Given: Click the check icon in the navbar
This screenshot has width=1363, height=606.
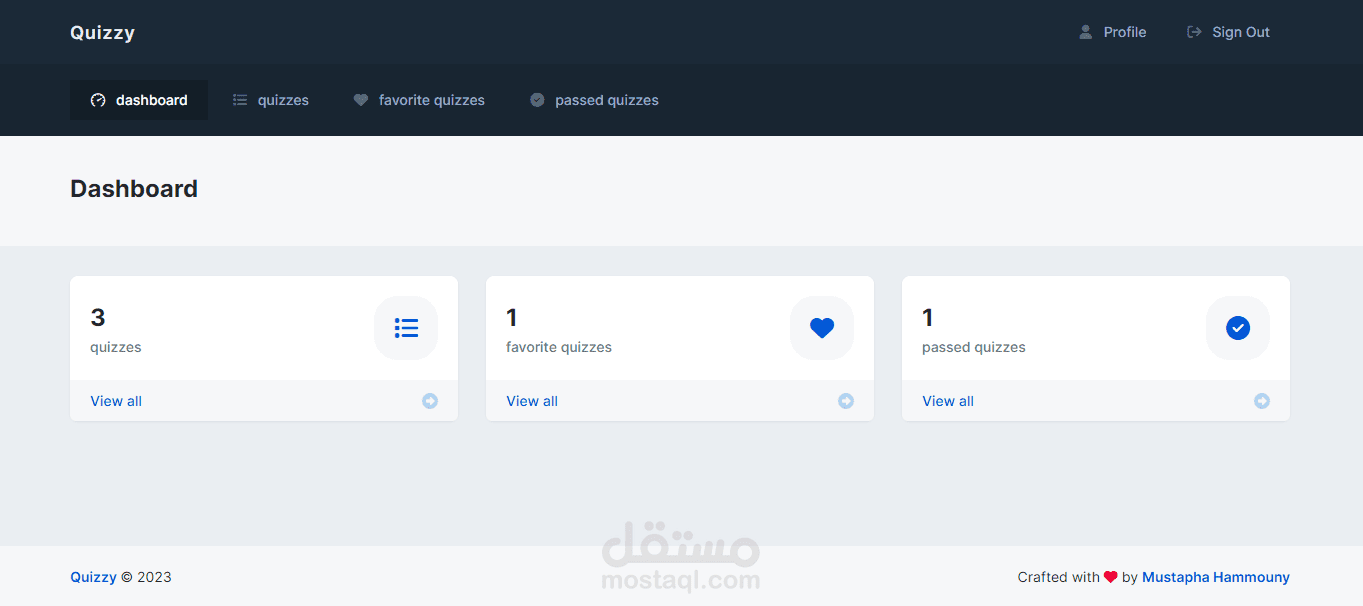Looking at the screenshot, I should click(x=537, y=100).
